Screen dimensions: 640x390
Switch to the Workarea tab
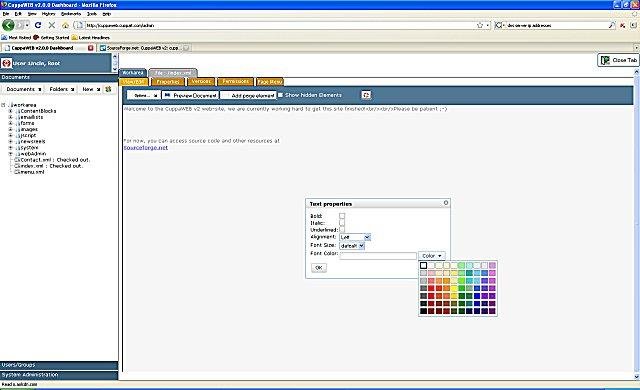pos(133,73)
